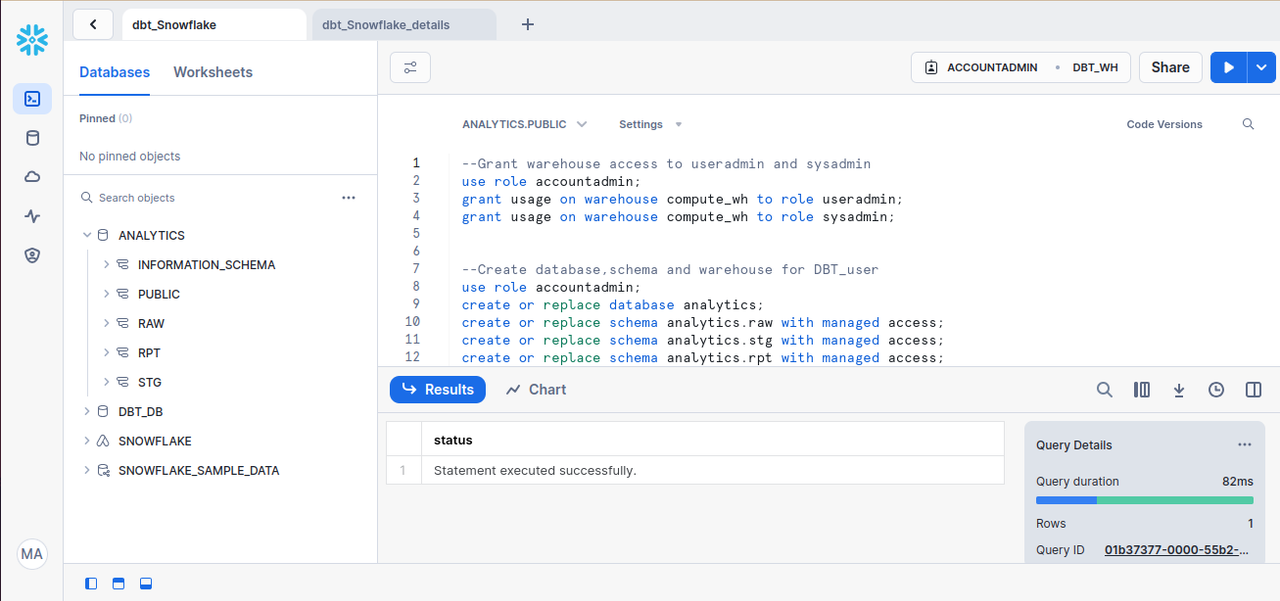Open object browser more options
This screenshot has height=601, width=1280.
(x=348, y=198)
